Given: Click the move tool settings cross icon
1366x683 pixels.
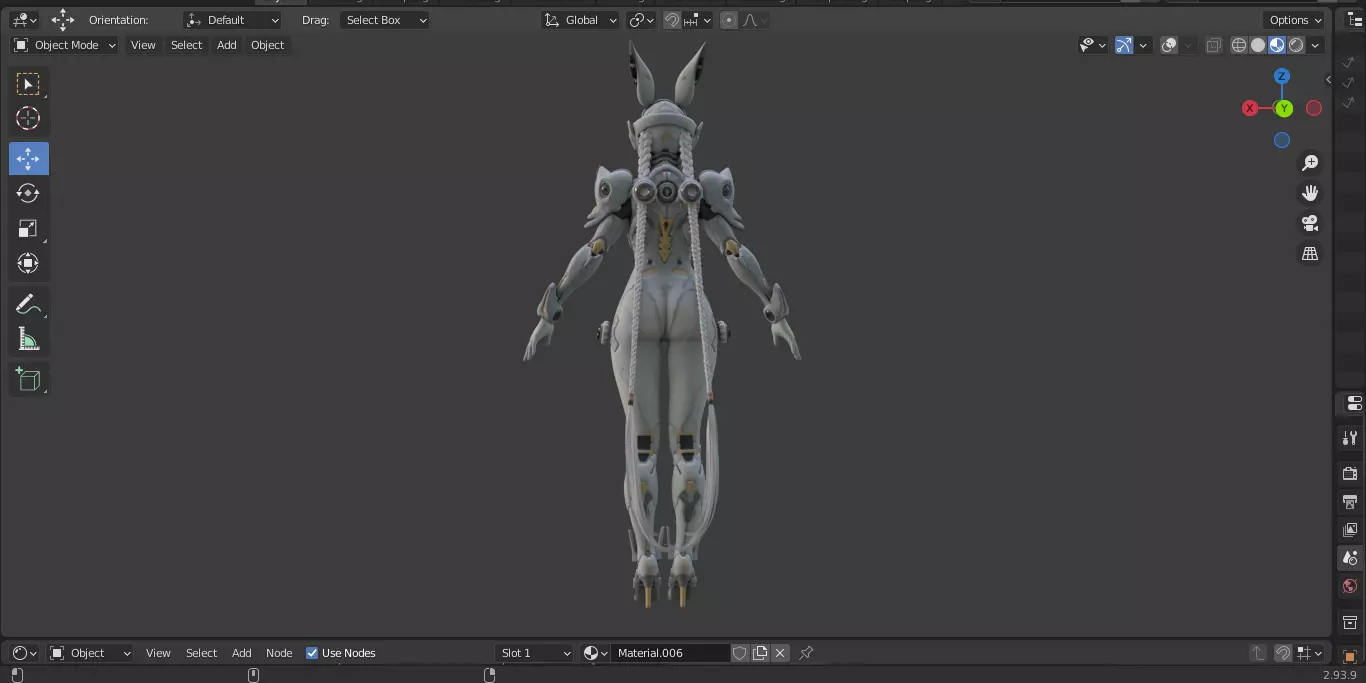Looking at the screenshot, I should [63, 20].
